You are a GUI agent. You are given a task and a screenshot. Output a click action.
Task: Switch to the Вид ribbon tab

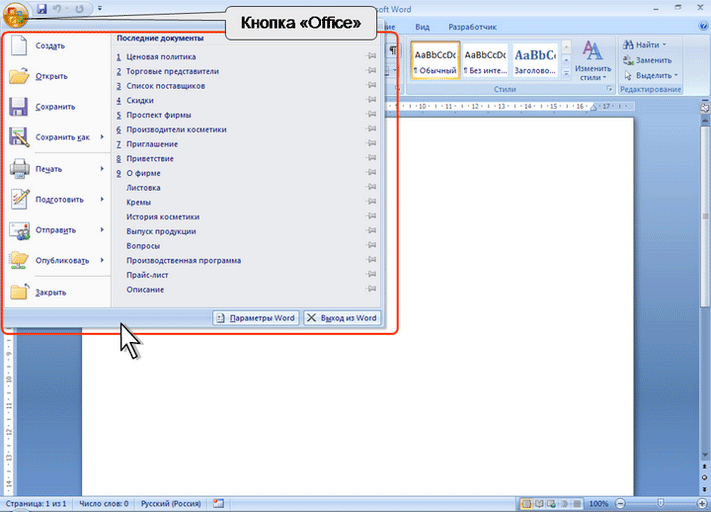coord(422,27)
